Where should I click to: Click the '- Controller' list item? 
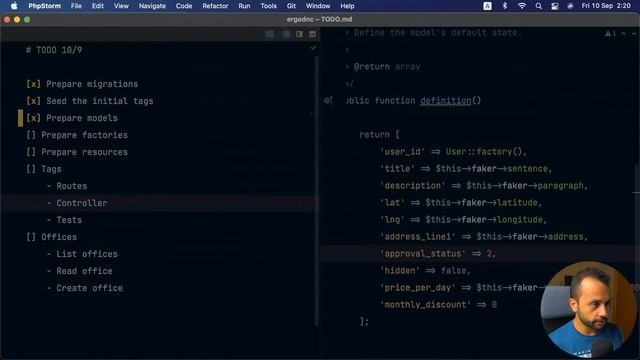[x=77, y=203]
